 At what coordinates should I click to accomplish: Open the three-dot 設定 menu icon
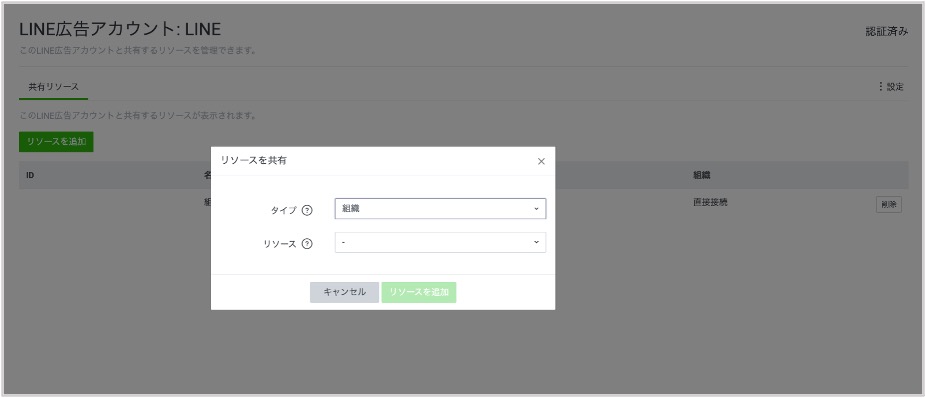tap(881, 87)
